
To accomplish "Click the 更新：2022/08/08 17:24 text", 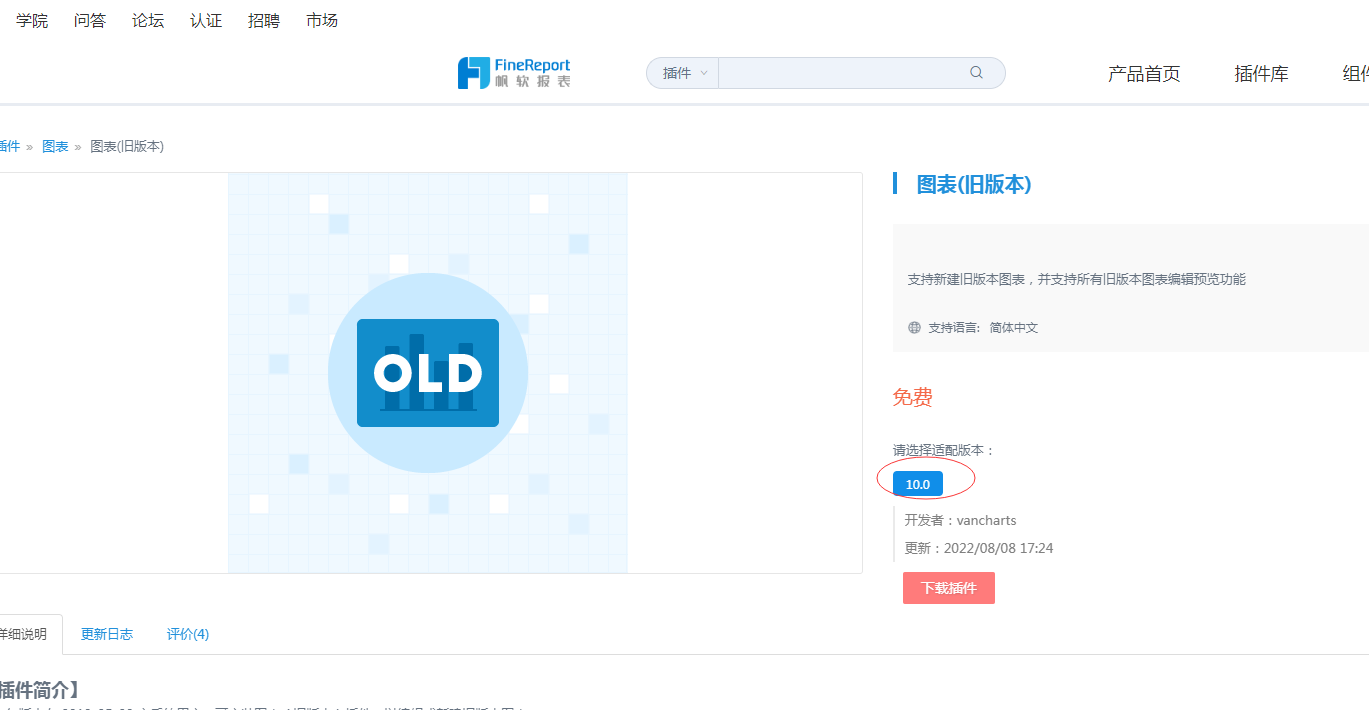I will (979, 548).
